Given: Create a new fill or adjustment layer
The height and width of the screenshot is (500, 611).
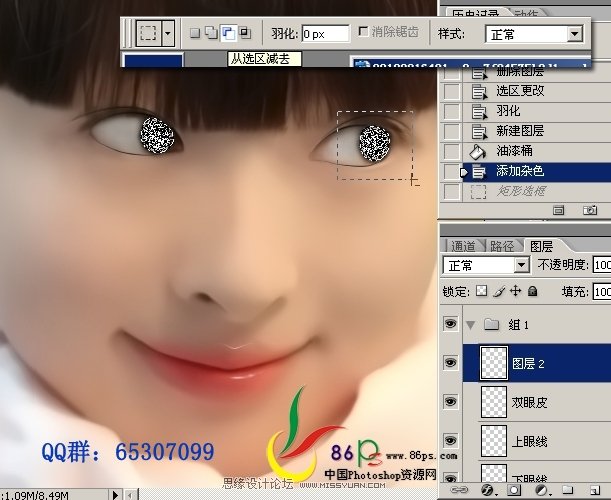Looking at the screenshot, I should pyautogui.click(x=541, y=490).
